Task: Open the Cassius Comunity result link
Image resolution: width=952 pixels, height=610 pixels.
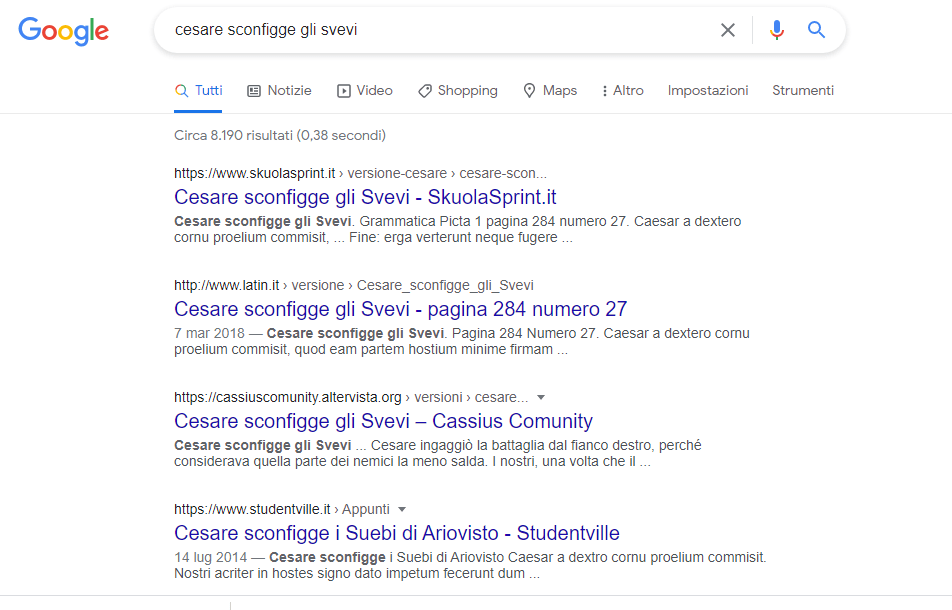Action: (383, 421)
